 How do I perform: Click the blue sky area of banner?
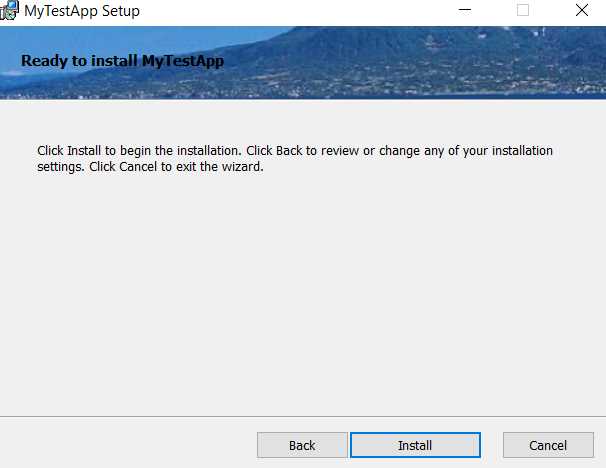[116, 37]
